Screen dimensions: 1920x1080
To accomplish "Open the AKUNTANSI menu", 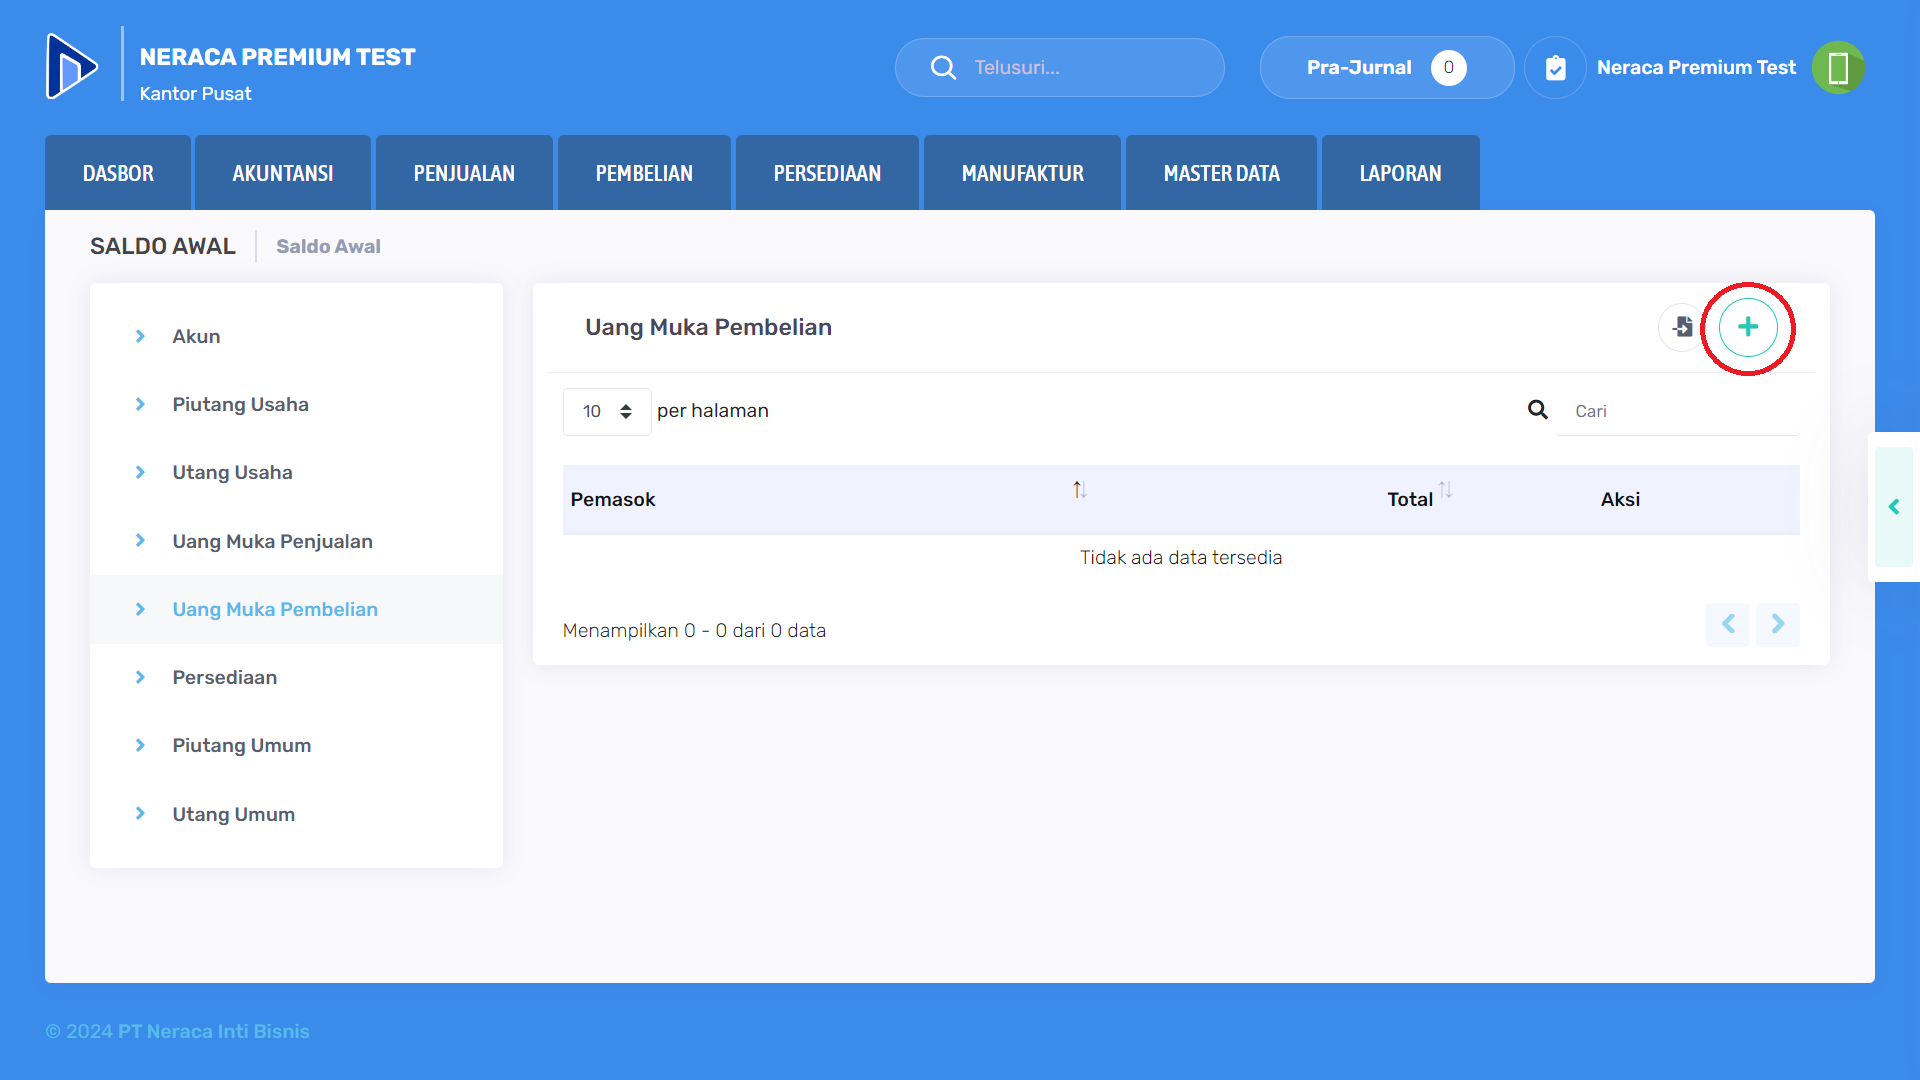I will click(283, 173).
